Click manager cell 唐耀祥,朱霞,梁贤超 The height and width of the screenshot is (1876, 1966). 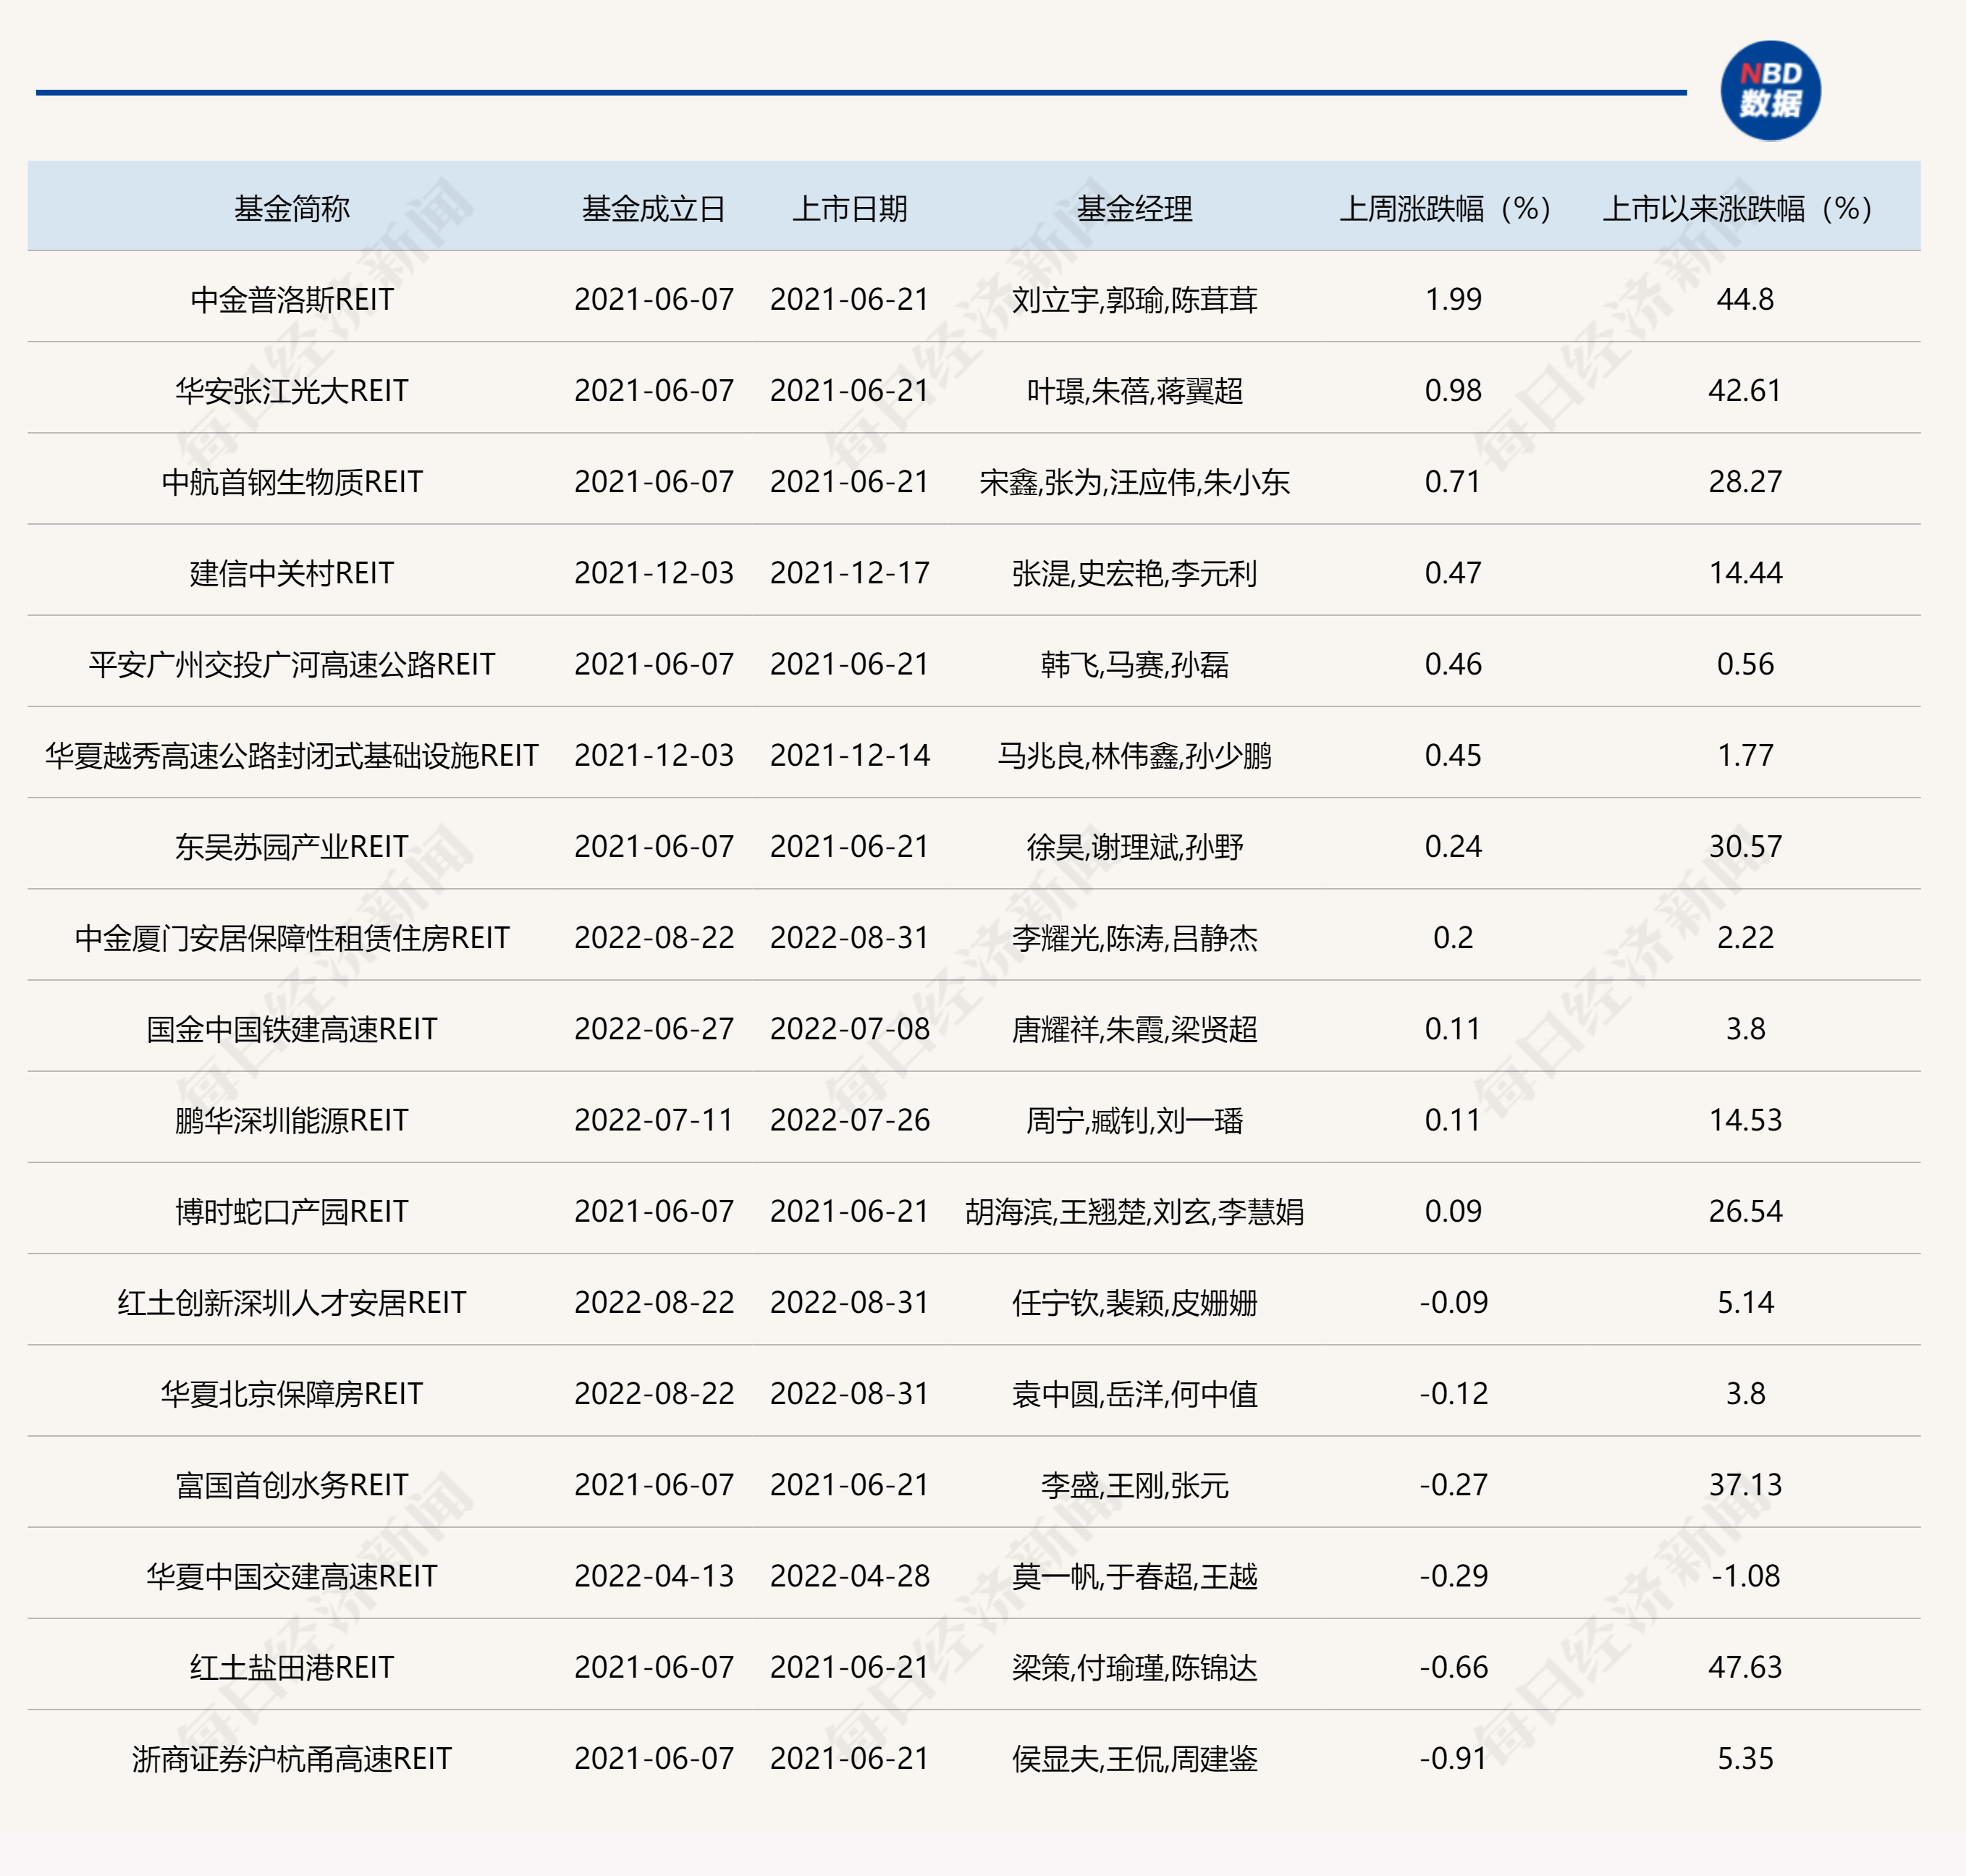tap(1135, 1029)
